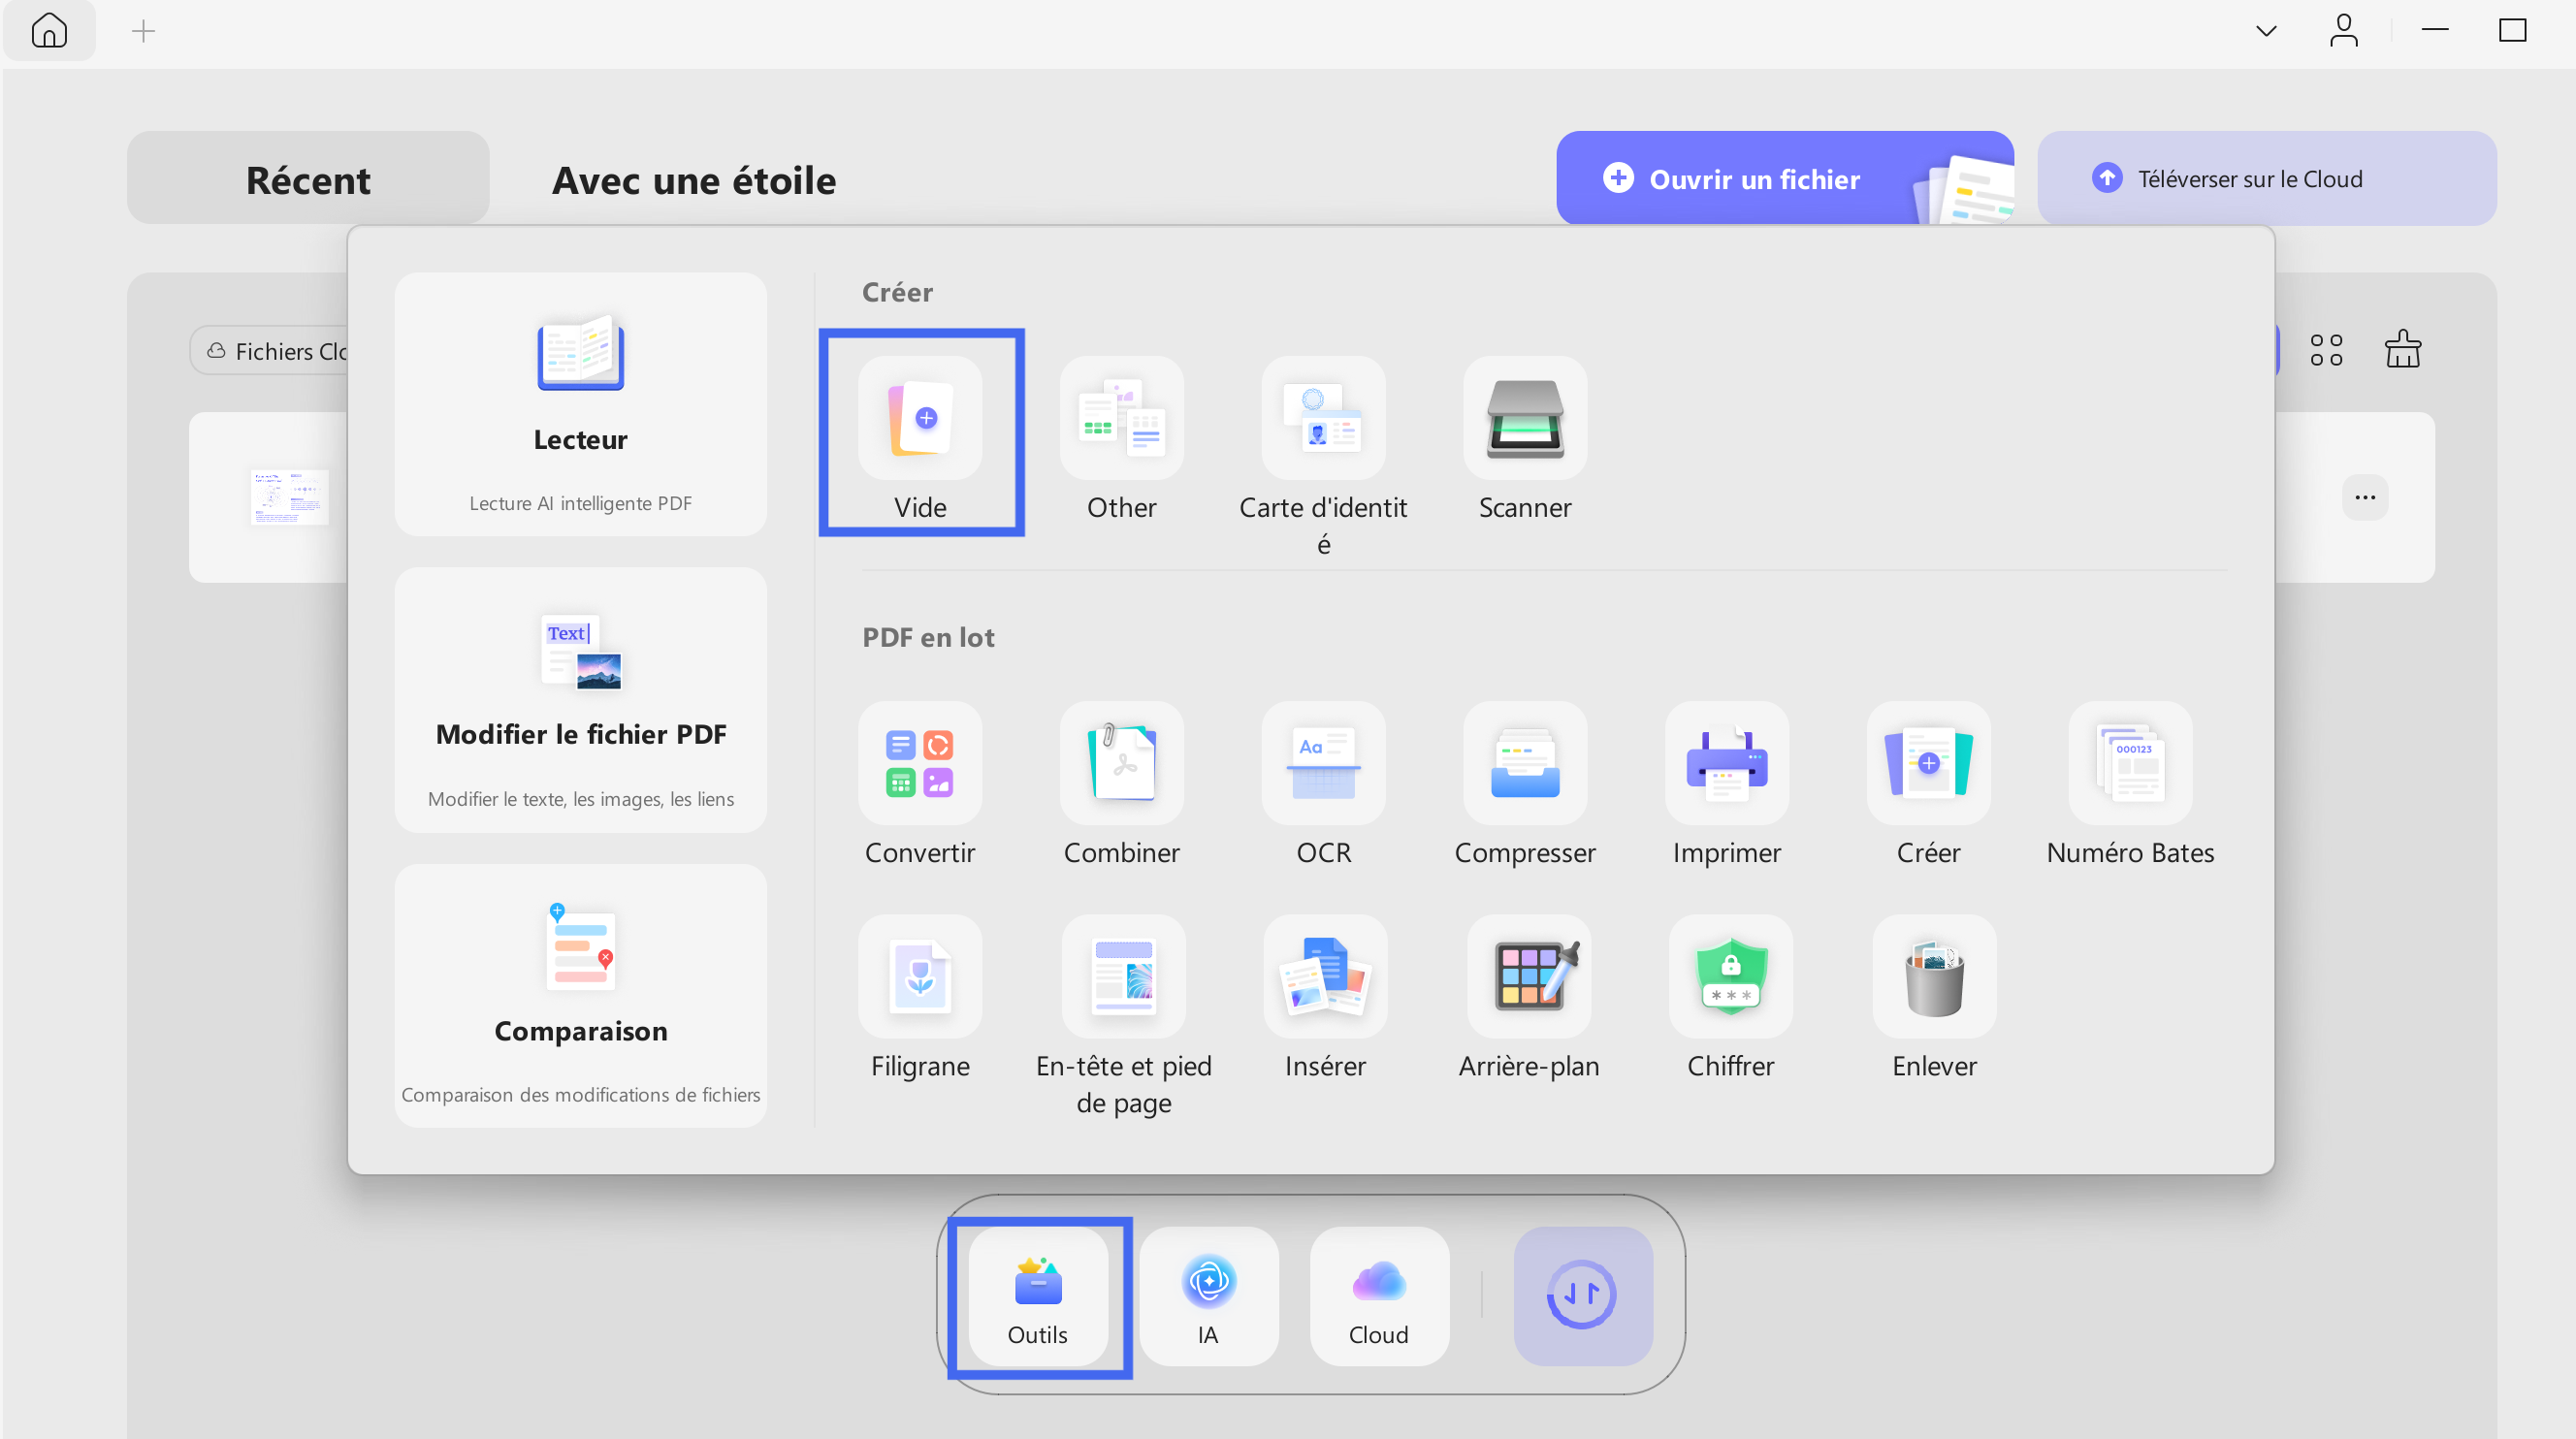2576x1439 pixels.
Task: Click Téléverser sur le Cloud
Action: tap(2266, 178)
